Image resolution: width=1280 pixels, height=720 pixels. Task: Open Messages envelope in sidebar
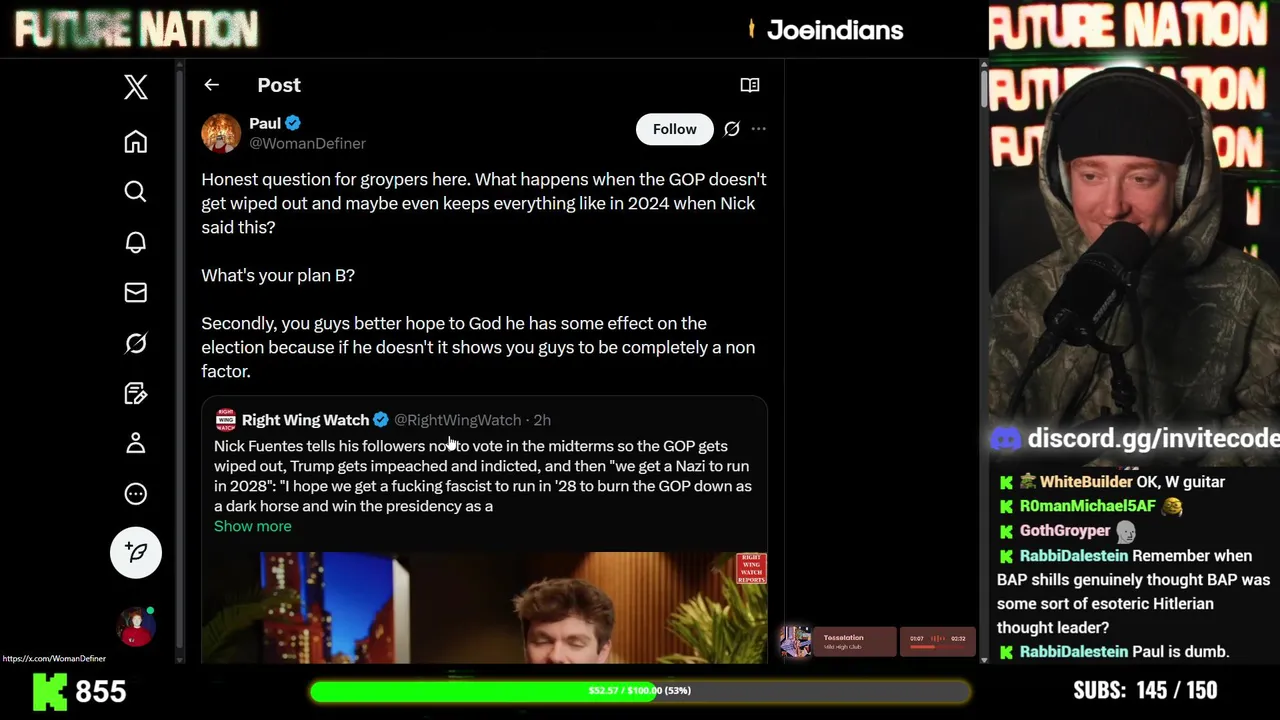pos(136,293)
